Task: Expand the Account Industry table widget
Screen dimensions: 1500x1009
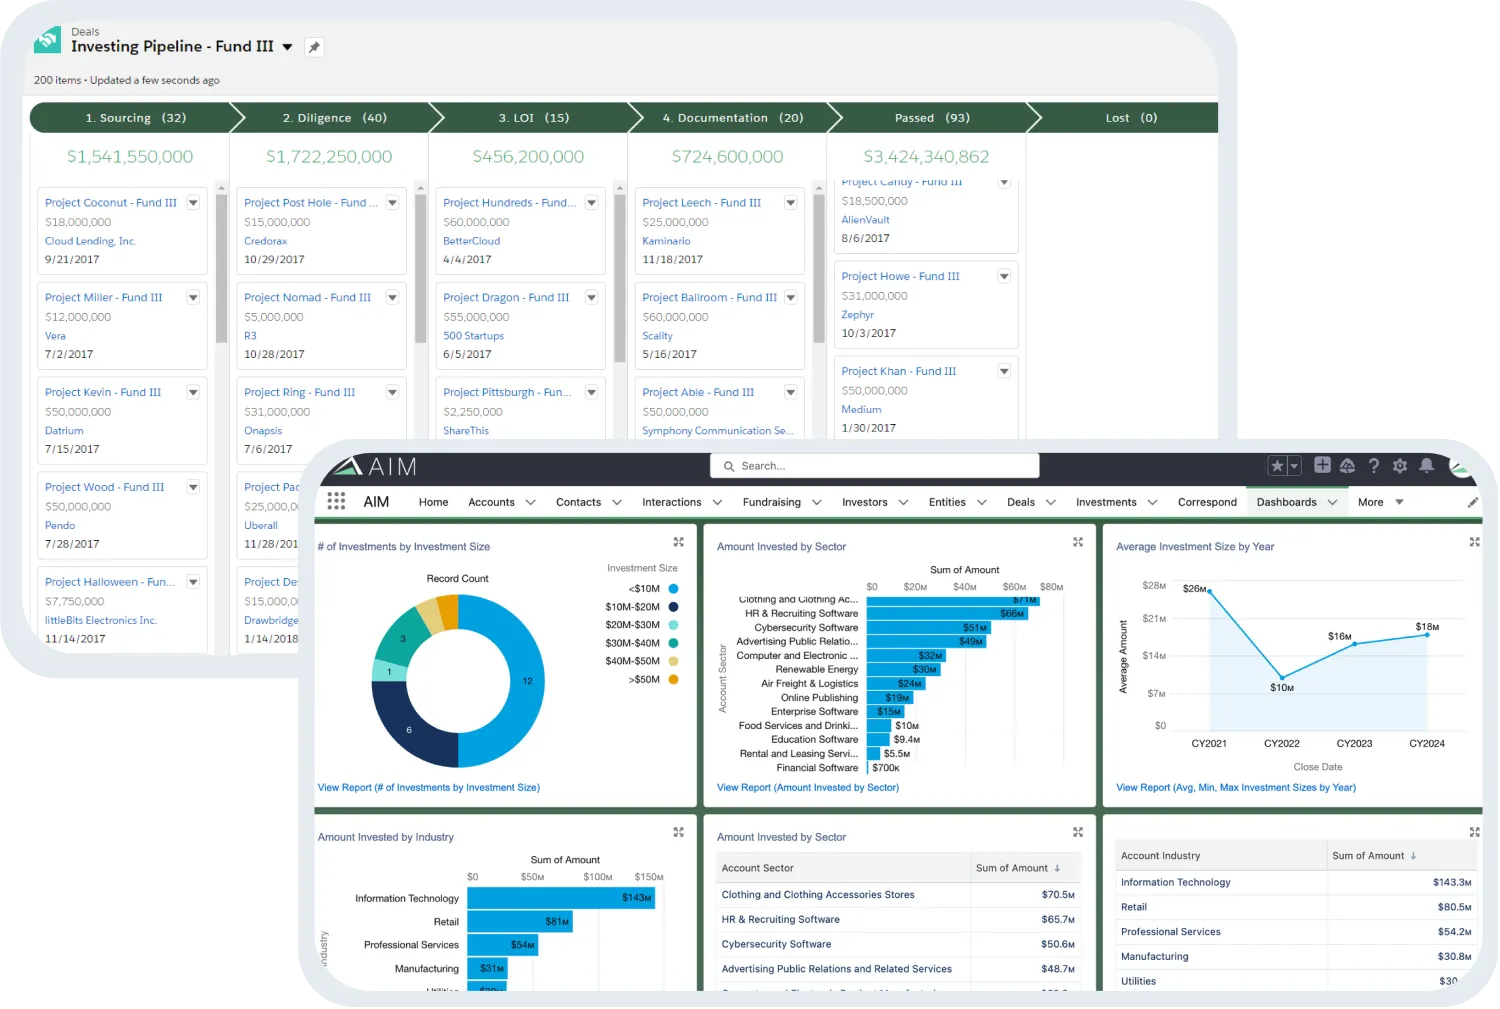Action: (x=1474, y=832)
